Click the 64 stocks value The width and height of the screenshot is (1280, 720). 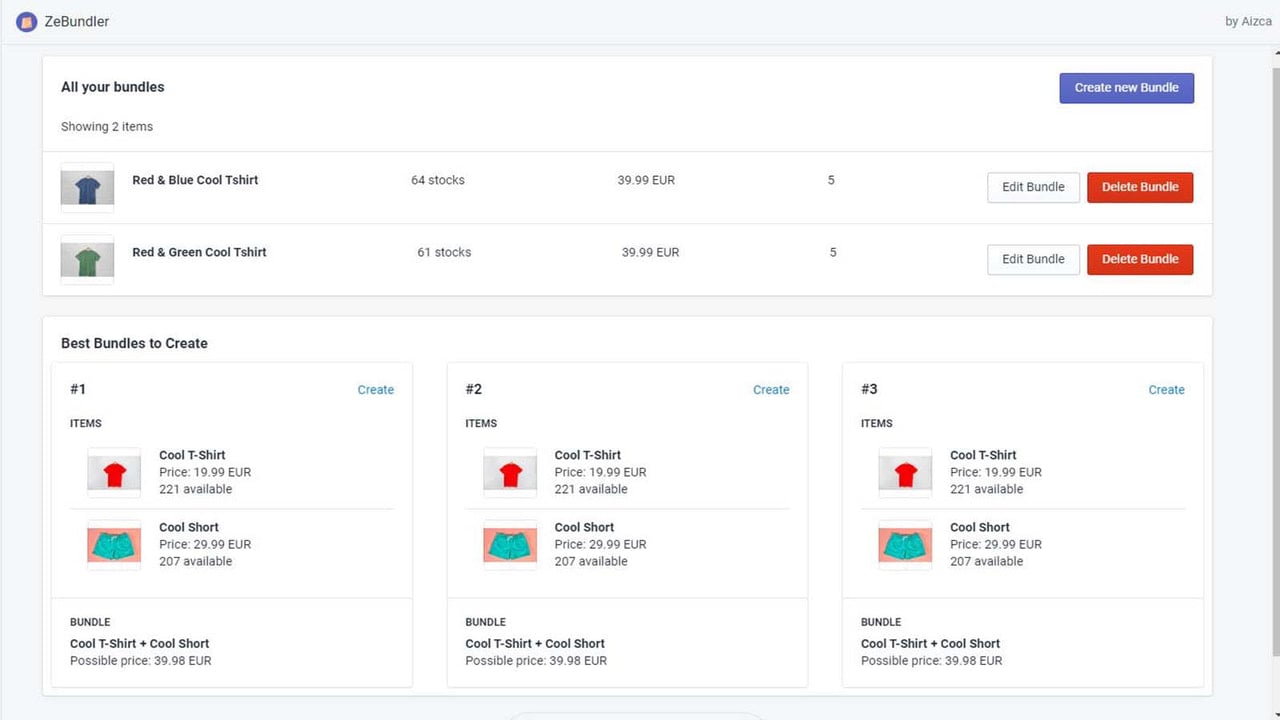[438, 180]
